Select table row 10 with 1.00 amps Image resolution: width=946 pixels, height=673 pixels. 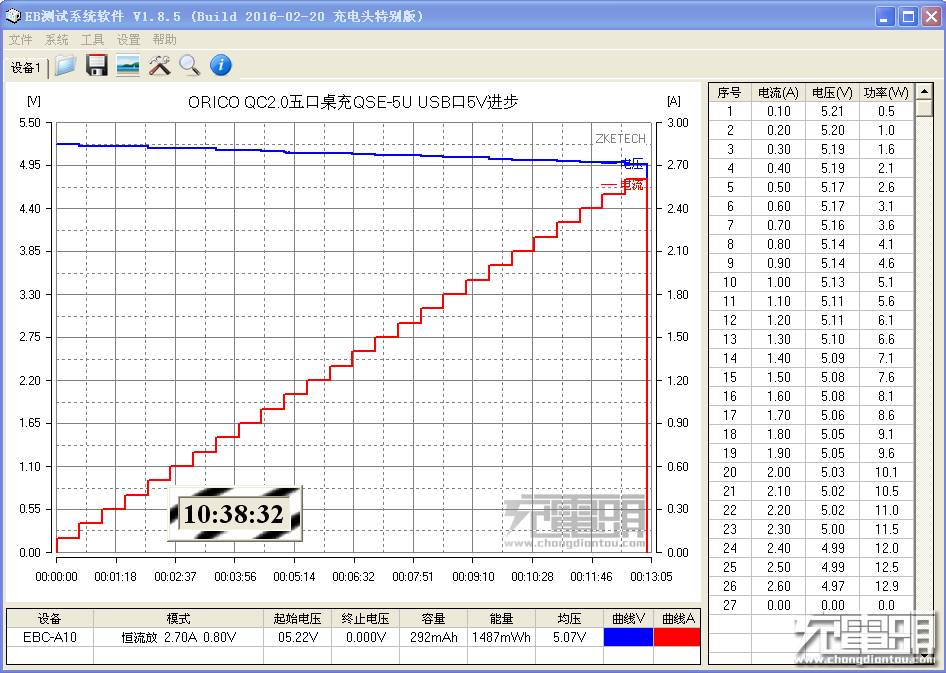click(811, 282)
